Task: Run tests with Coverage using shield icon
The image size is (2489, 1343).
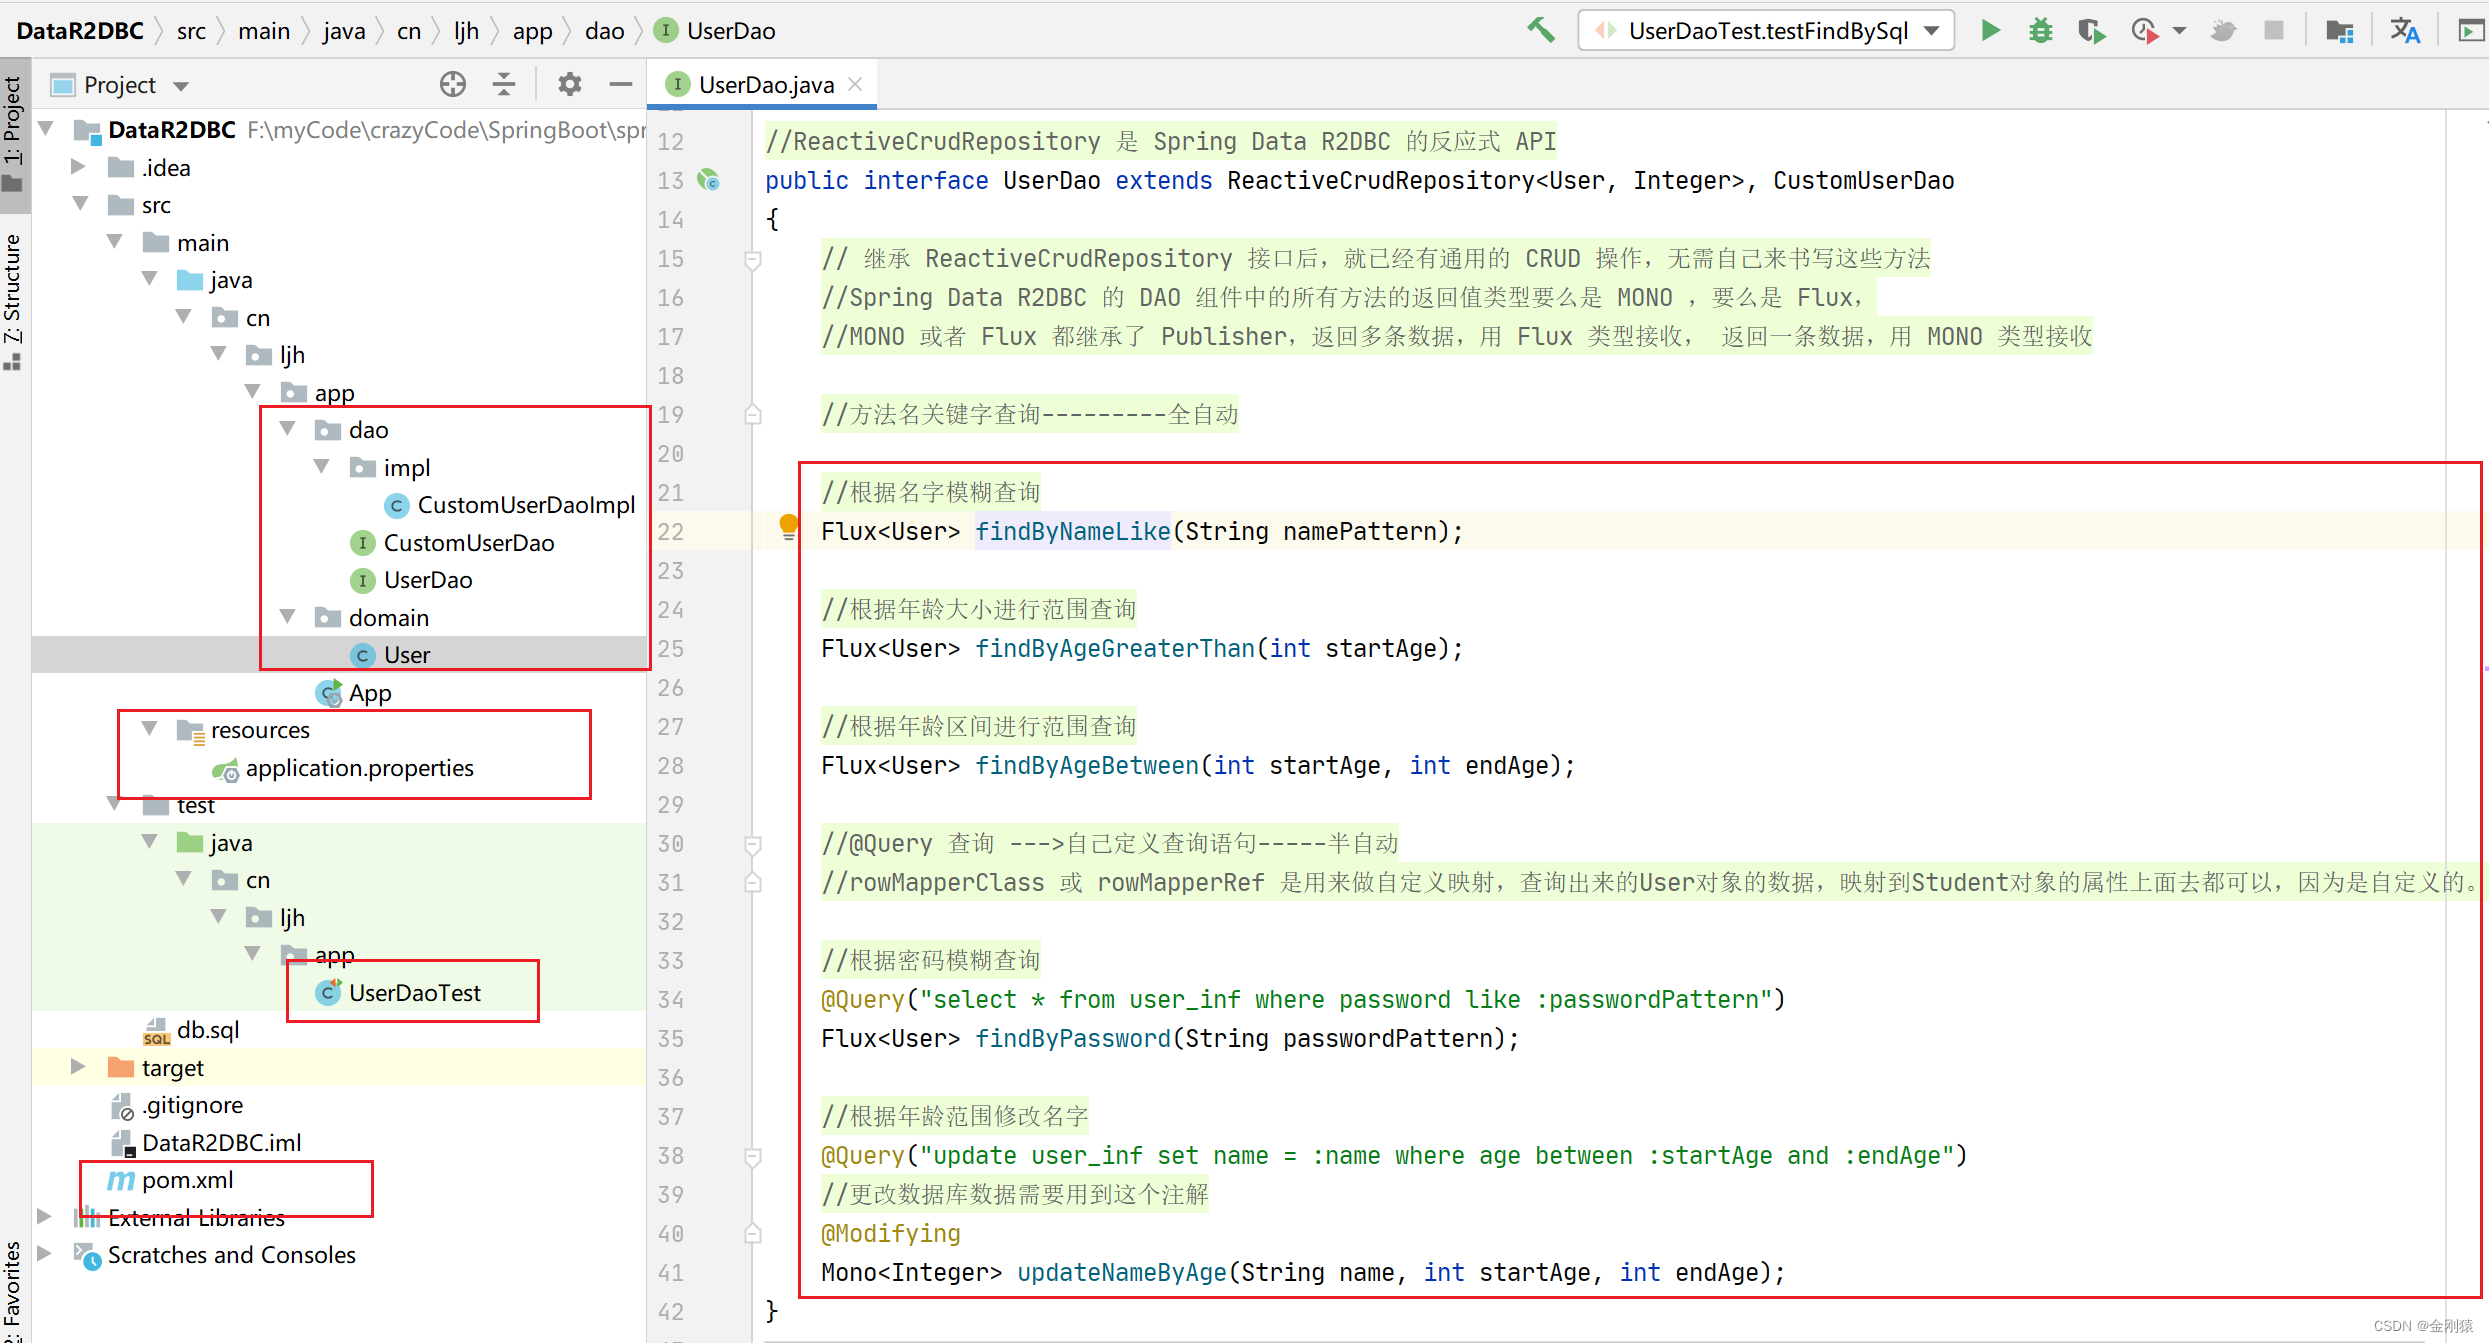Action: click(x=2091, y=30)
